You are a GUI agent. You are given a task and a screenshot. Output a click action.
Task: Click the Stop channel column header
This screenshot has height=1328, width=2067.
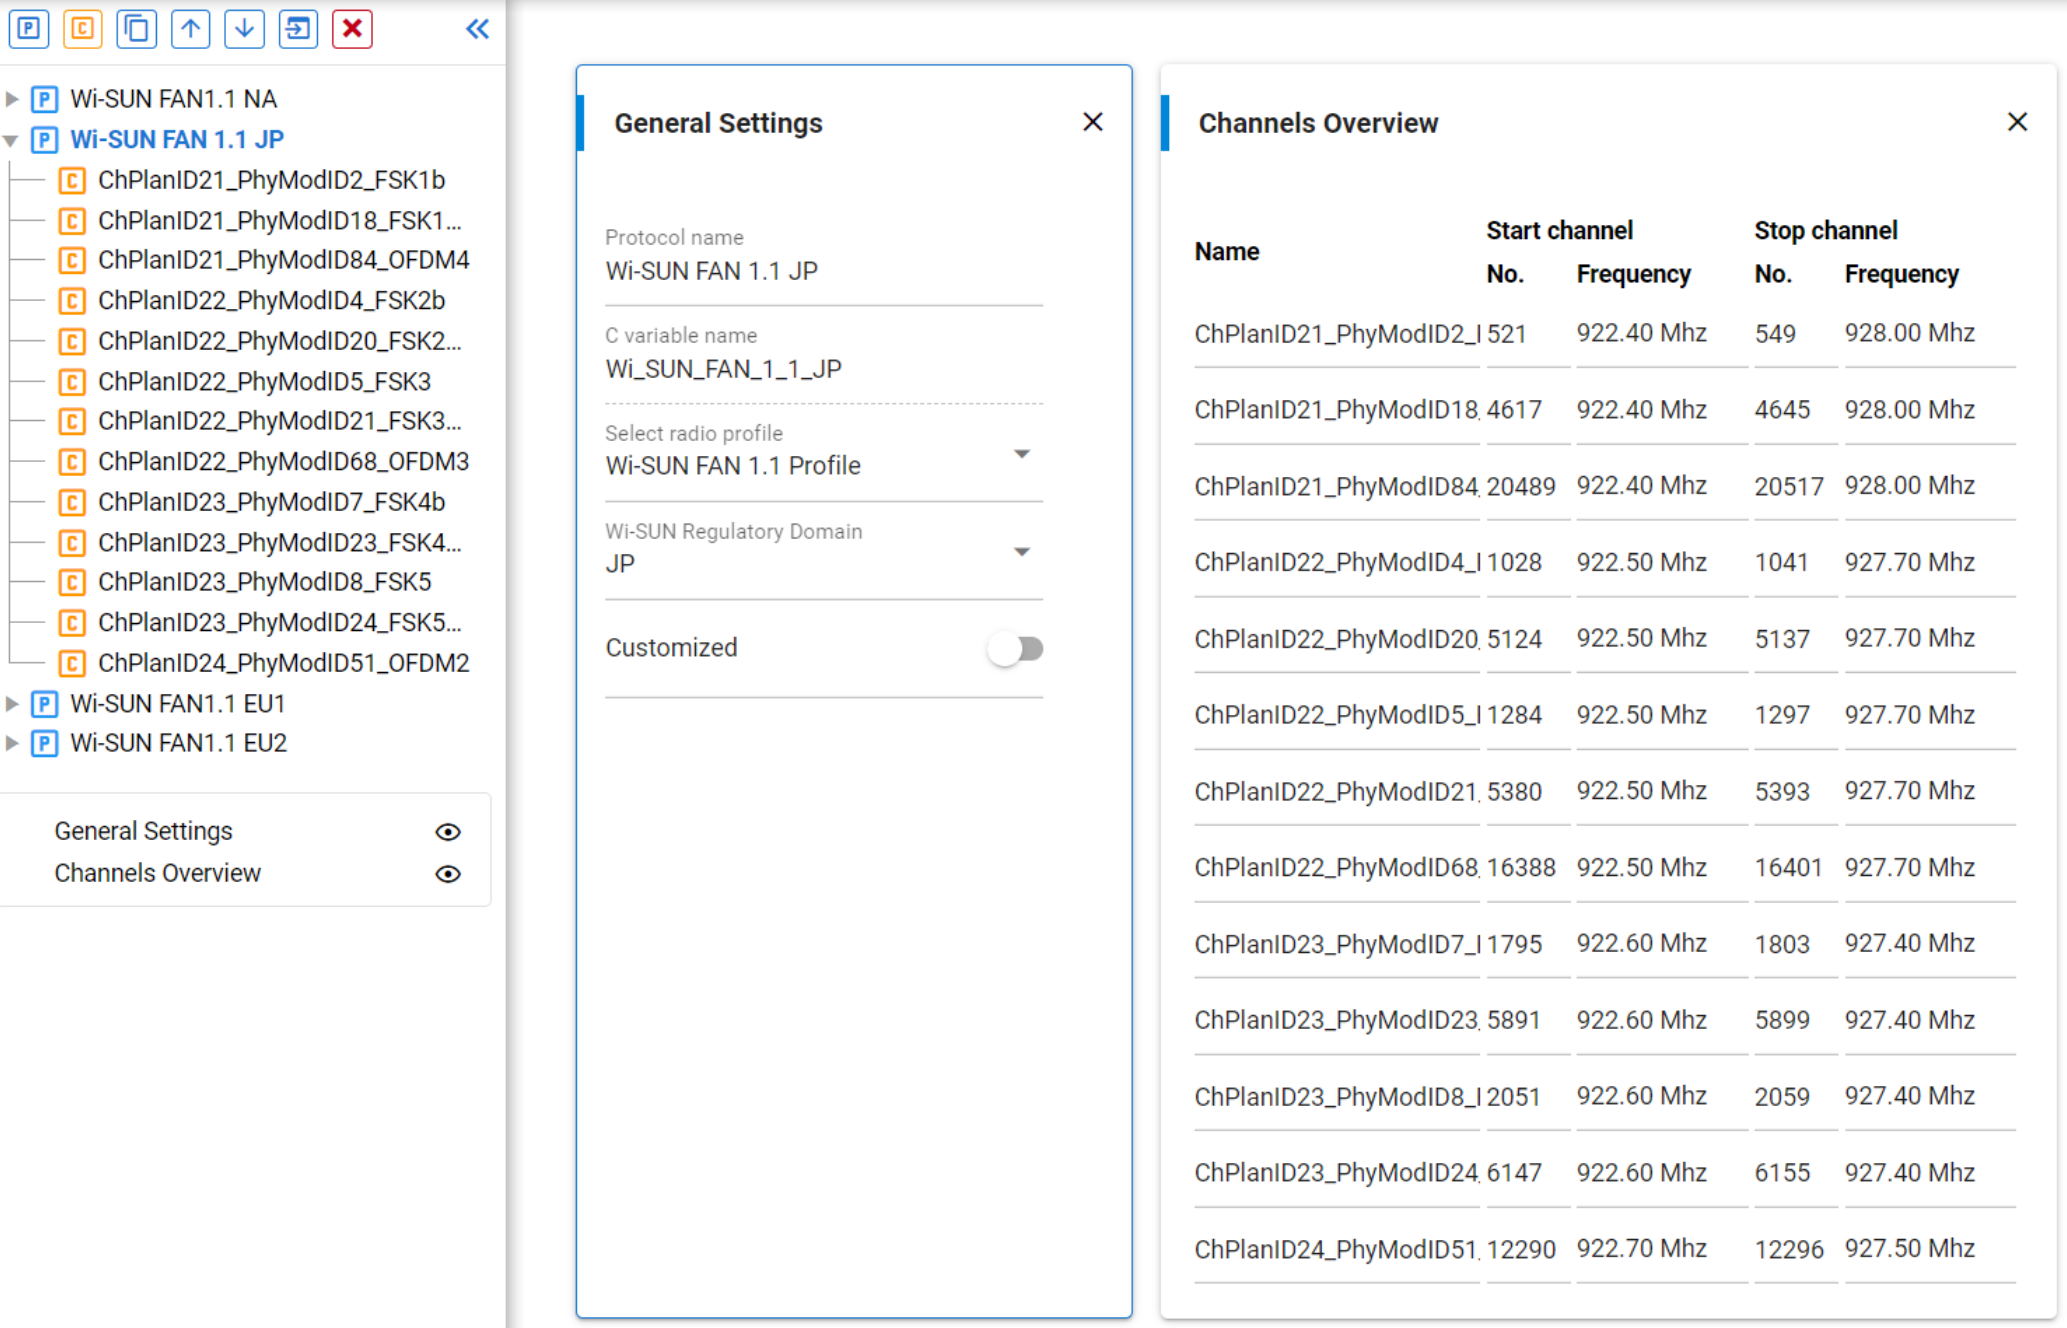[1825, 231]
